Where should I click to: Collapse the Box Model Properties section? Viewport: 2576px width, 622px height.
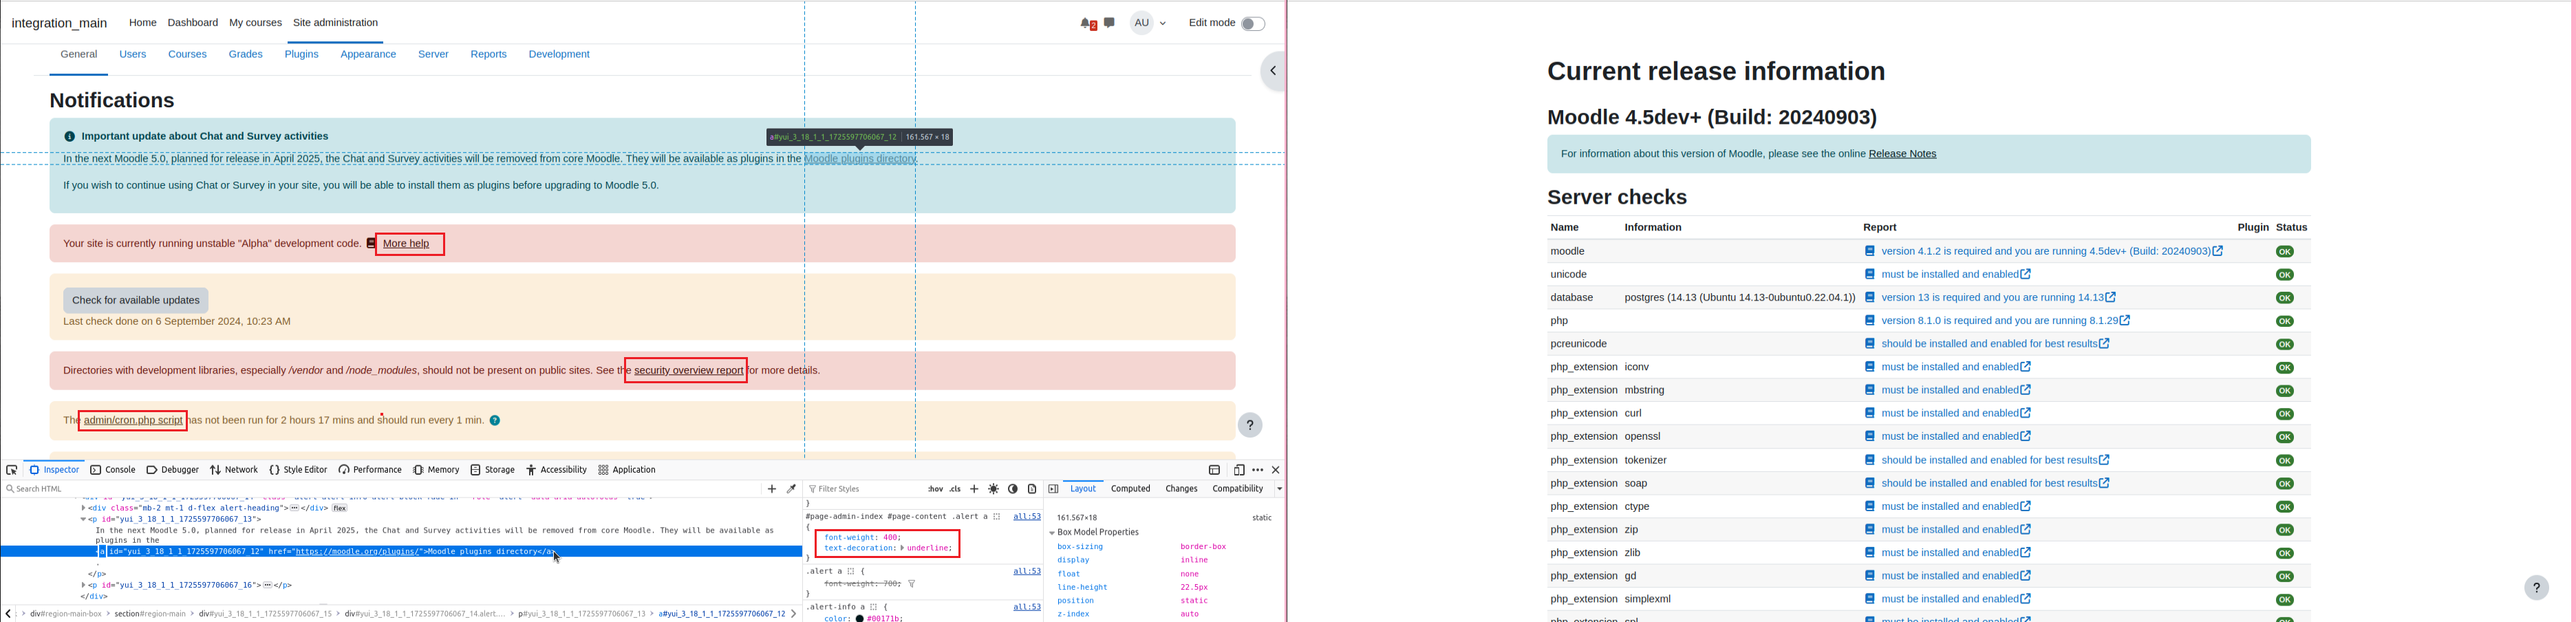(1053, 533)
